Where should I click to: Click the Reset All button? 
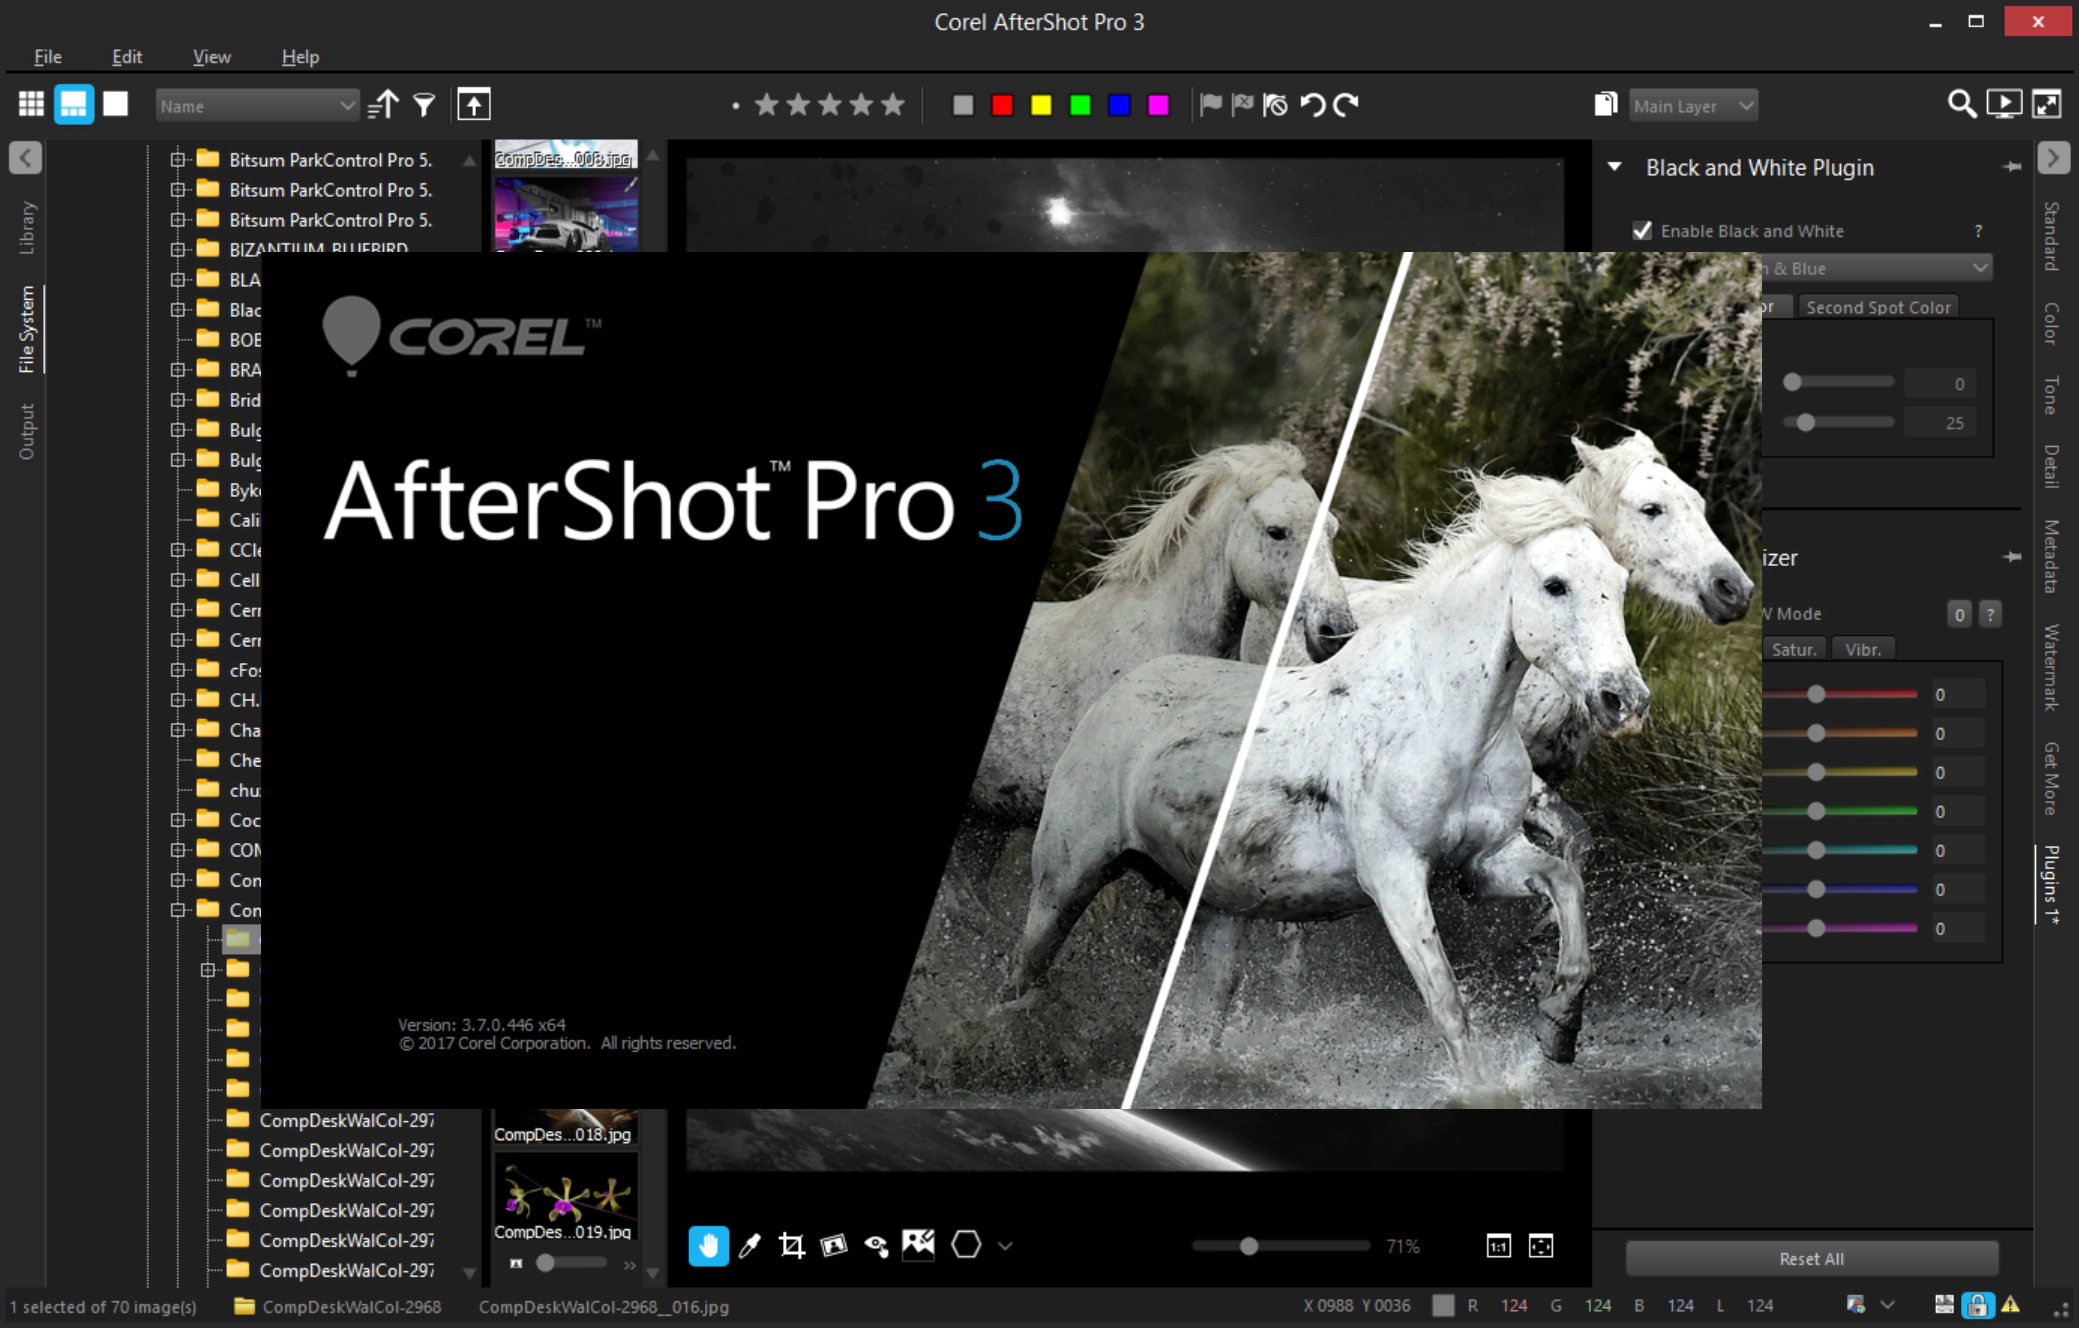[1812, 1259]
